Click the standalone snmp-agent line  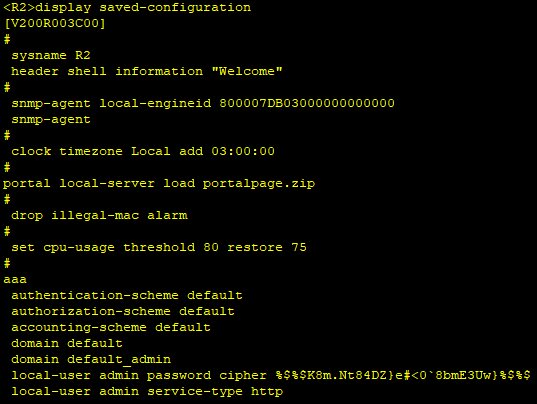(51, 120)
